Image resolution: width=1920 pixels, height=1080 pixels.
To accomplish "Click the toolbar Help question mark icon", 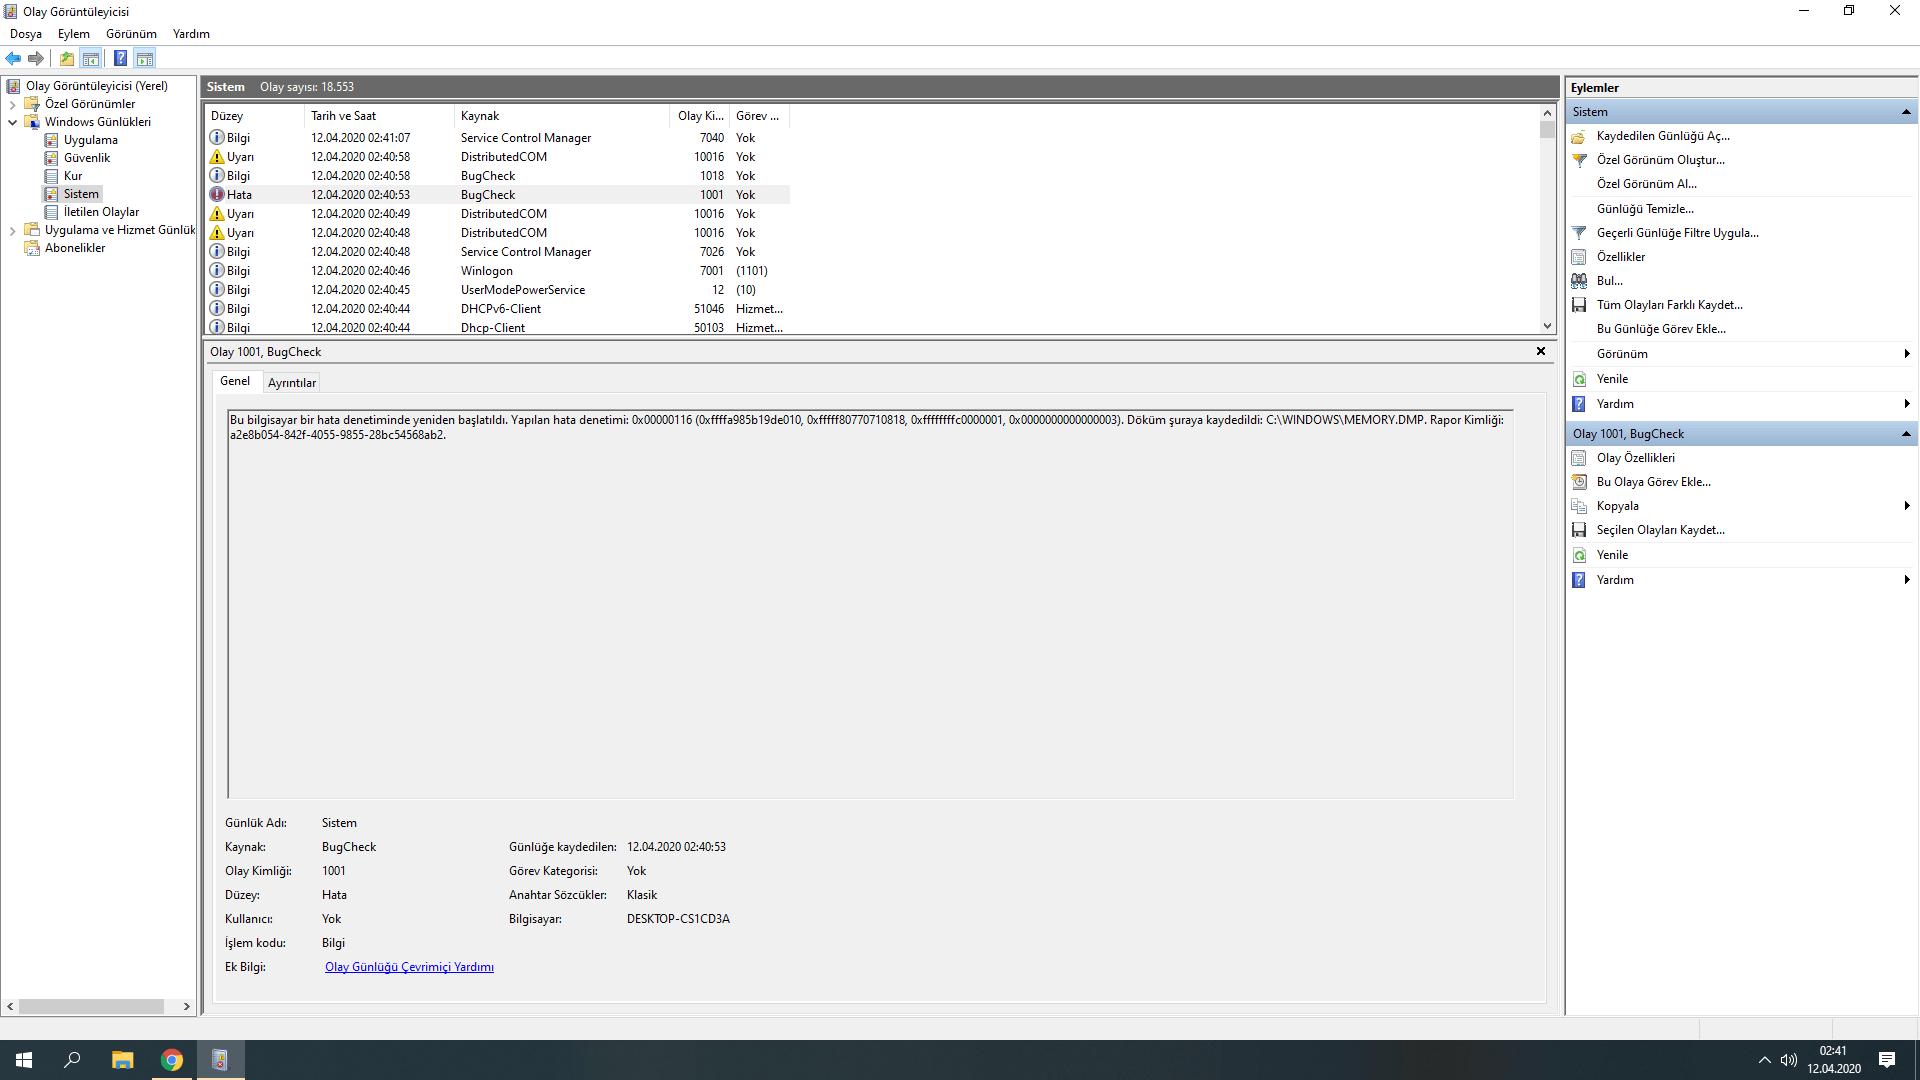I will [120, 58].
